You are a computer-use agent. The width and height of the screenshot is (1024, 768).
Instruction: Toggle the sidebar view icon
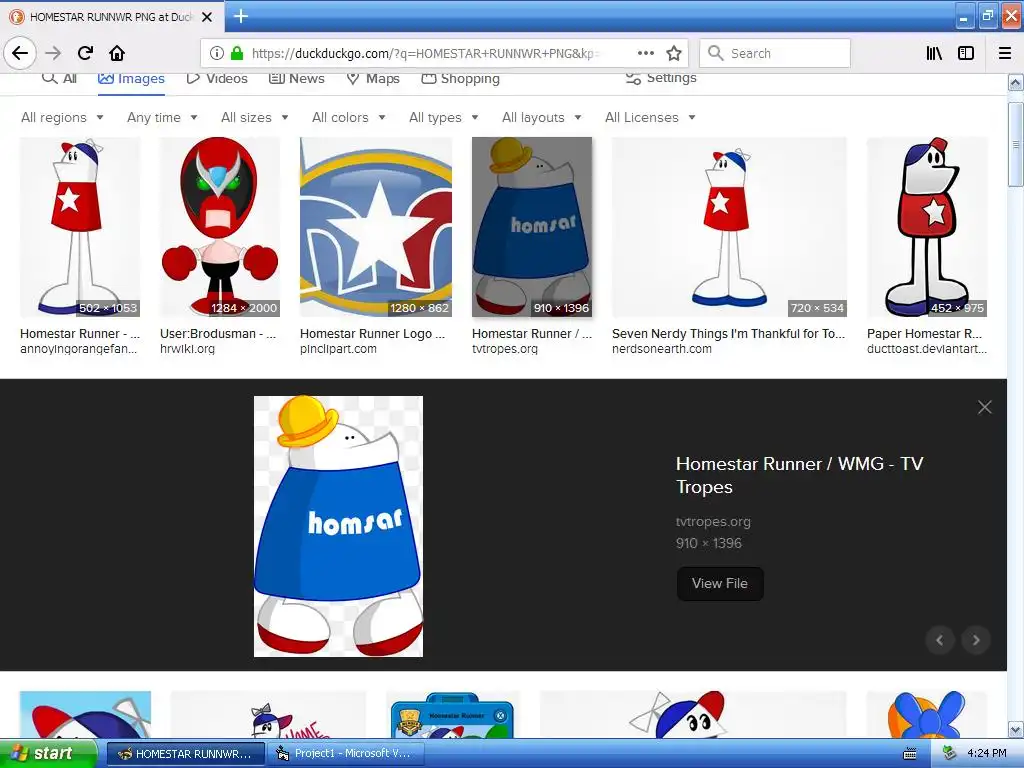(x=966, y=54)
